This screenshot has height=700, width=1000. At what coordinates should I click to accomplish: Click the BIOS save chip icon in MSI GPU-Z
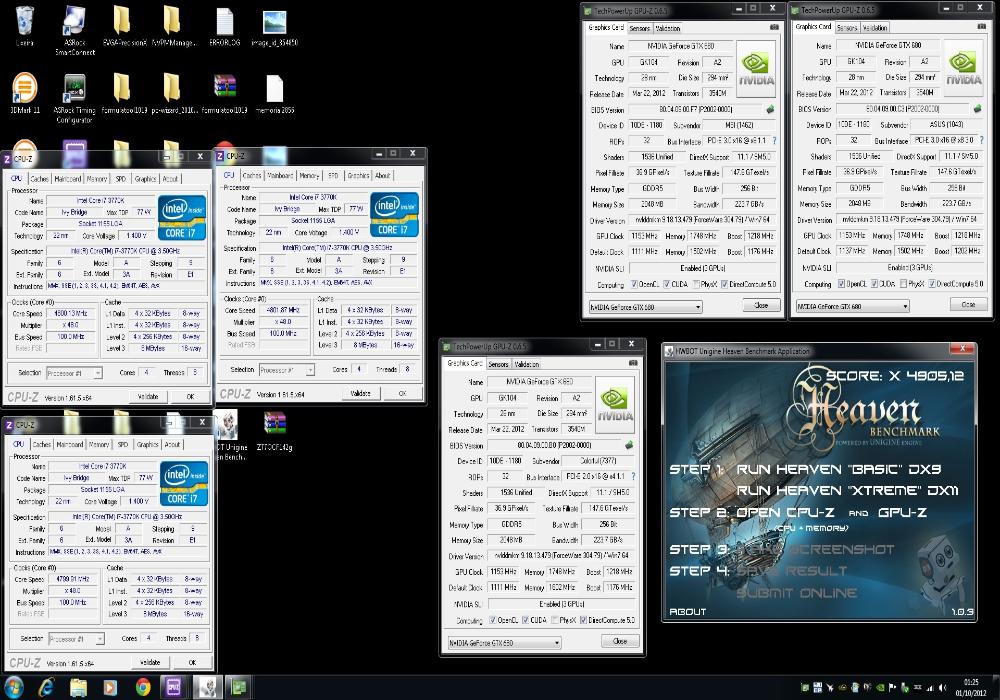coord(770,109)
